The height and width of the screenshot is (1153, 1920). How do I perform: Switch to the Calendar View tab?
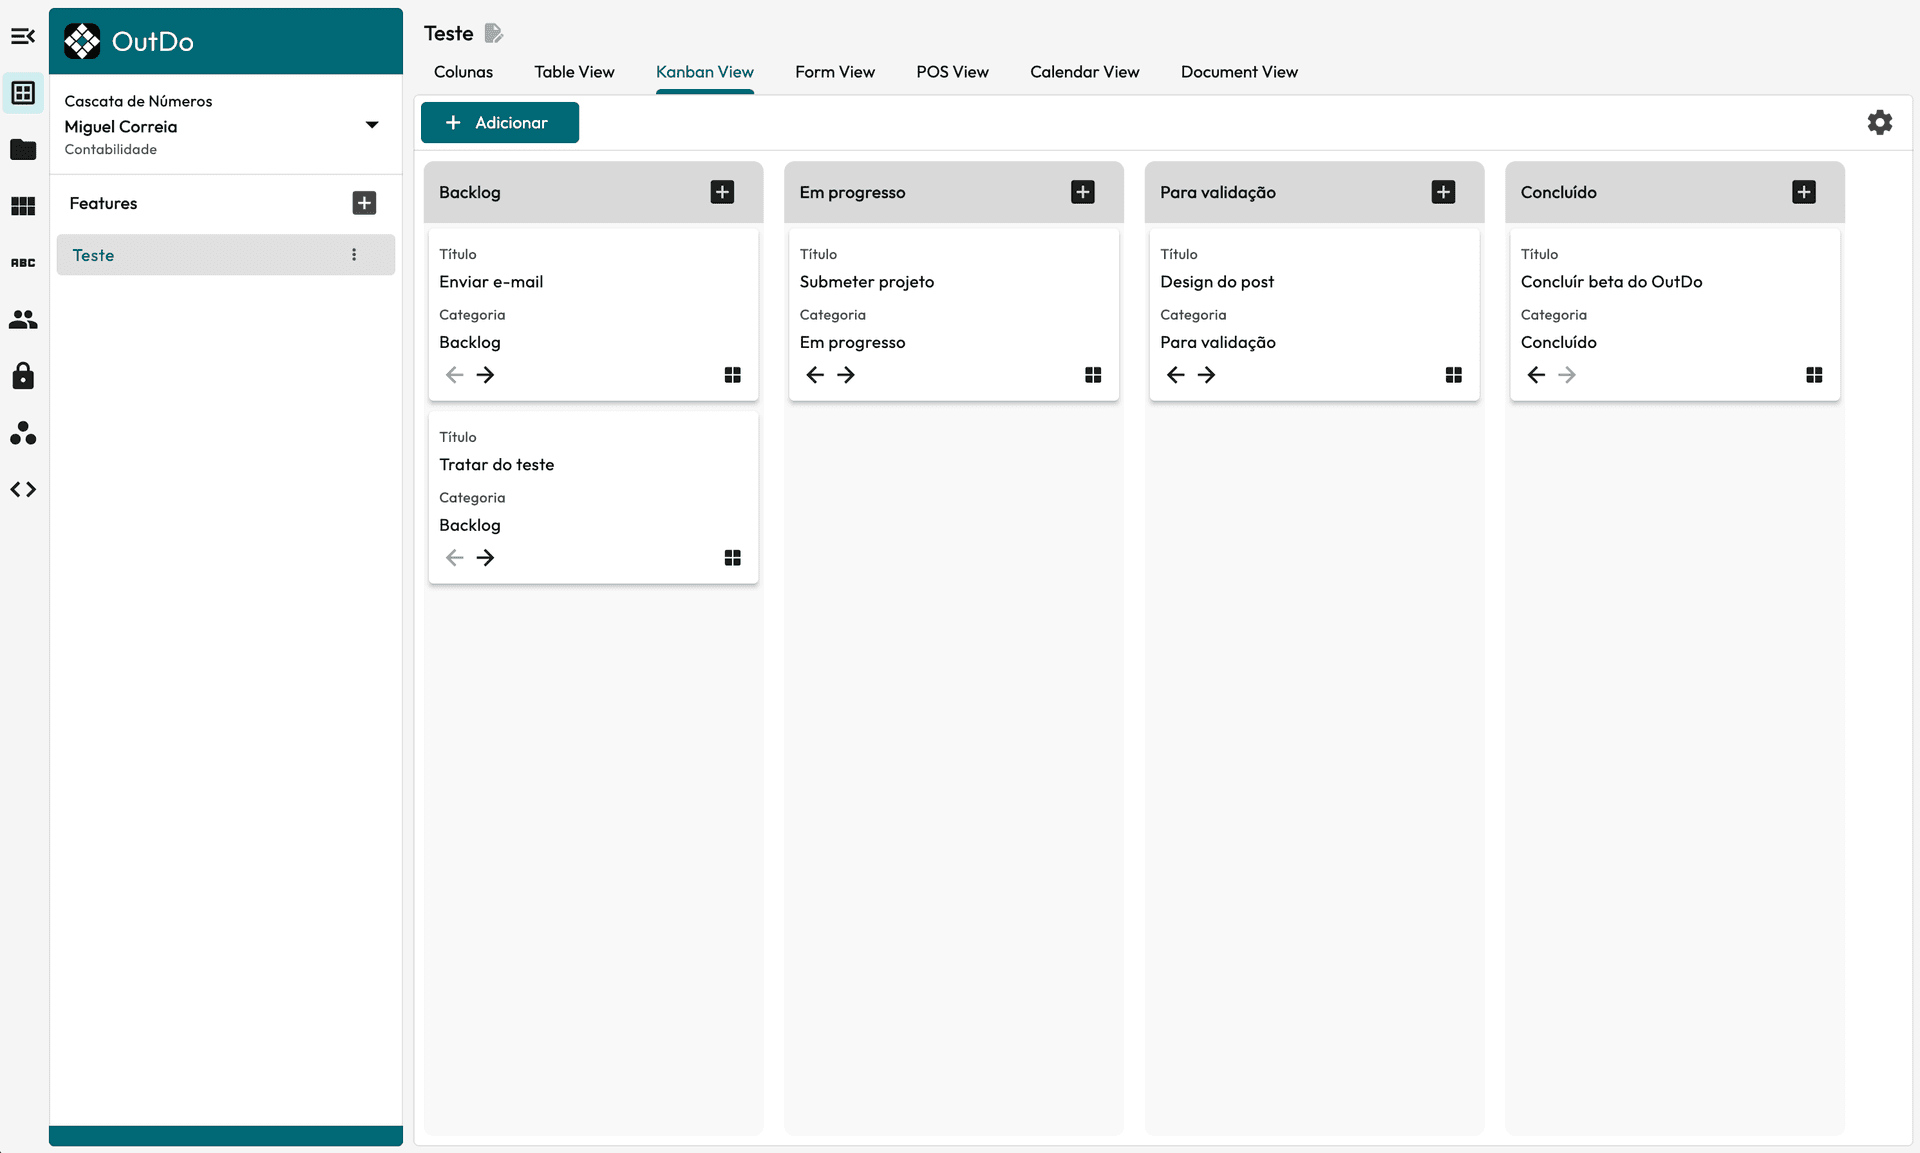click(1084, 71)
